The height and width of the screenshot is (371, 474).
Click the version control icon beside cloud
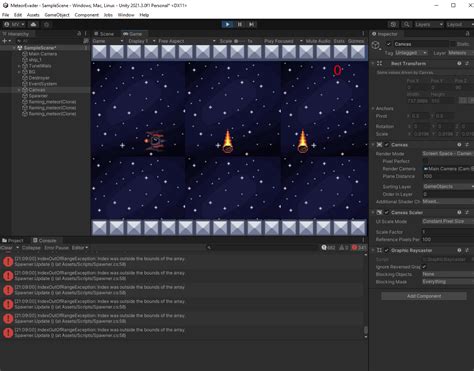coord(47,24)
